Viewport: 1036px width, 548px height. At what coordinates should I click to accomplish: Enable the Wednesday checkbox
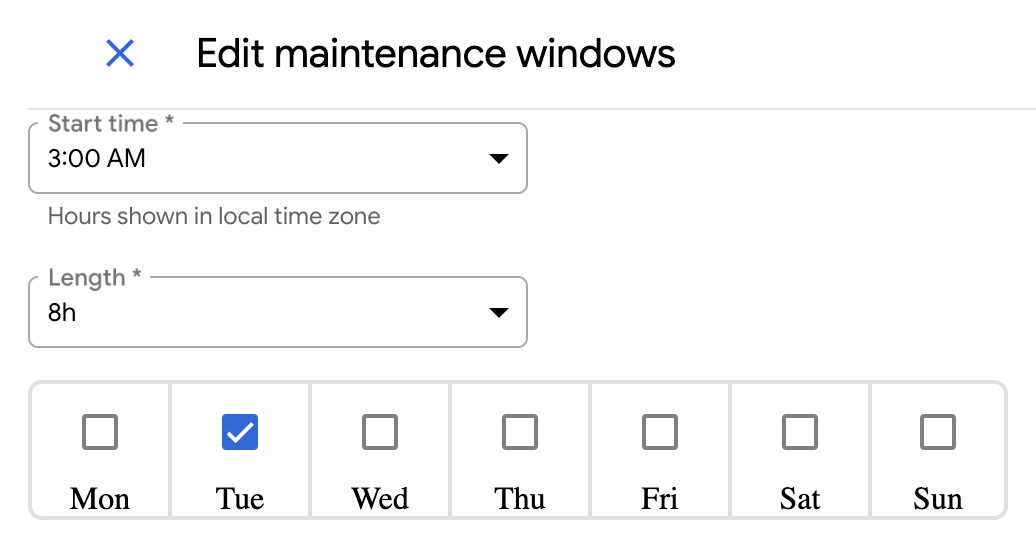380,432
